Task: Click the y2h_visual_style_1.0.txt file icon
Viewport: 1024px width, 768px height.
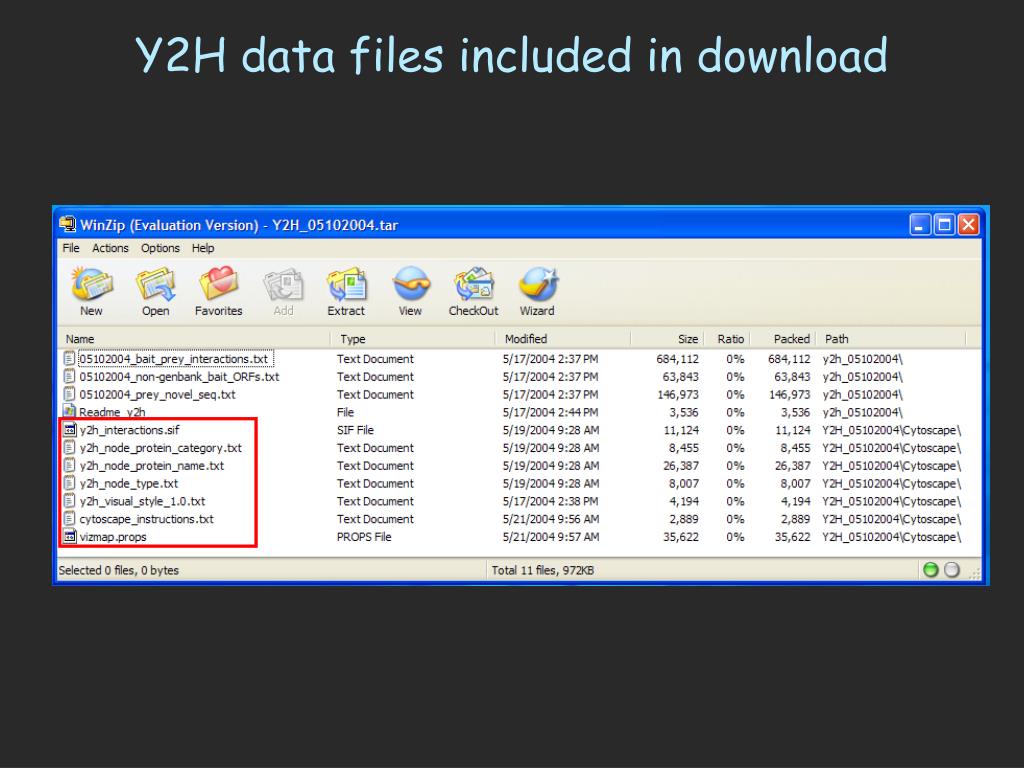Action: coord(69,501)
